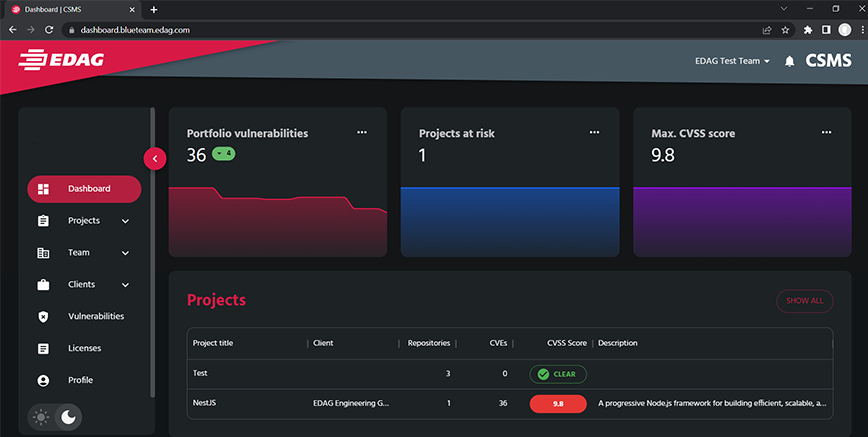Click the Licenses document icon

43,348
